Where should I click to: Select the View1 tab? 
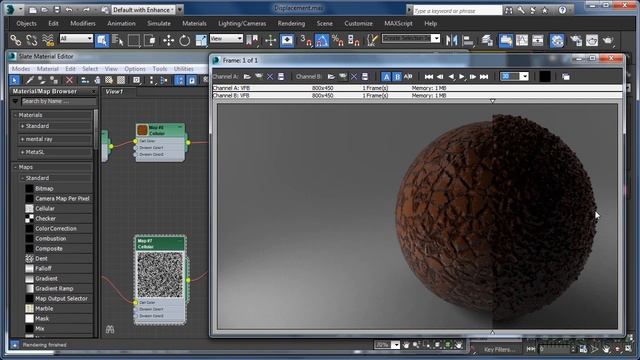(x=114, y=92)
